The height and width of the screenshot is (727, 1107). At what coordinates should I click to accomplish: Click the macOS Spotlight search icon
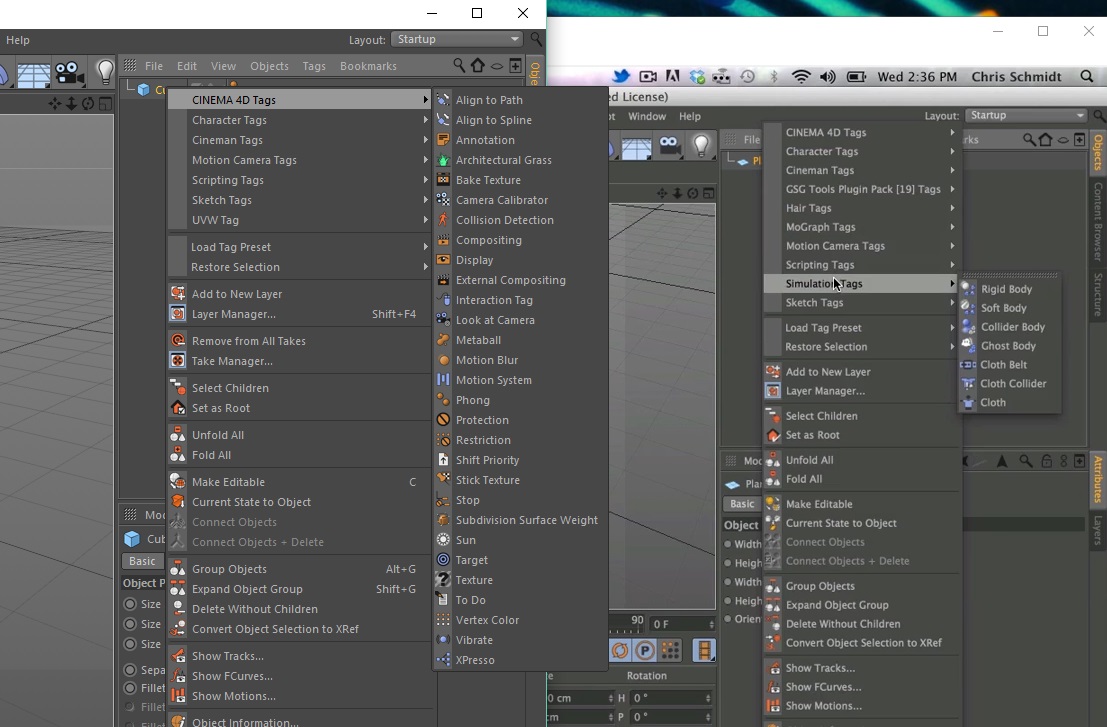(x=1087, y=76)
